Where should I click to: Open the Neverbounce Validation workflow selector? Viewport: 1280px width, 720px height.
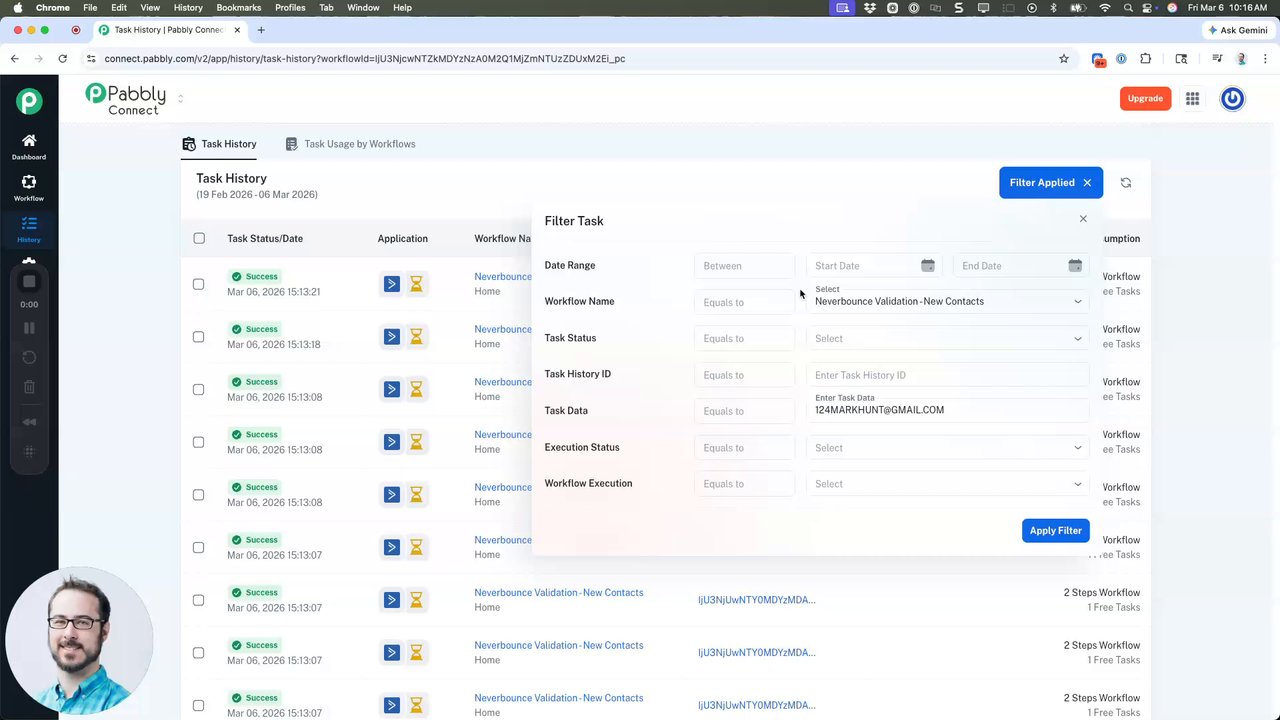point(947,301)
